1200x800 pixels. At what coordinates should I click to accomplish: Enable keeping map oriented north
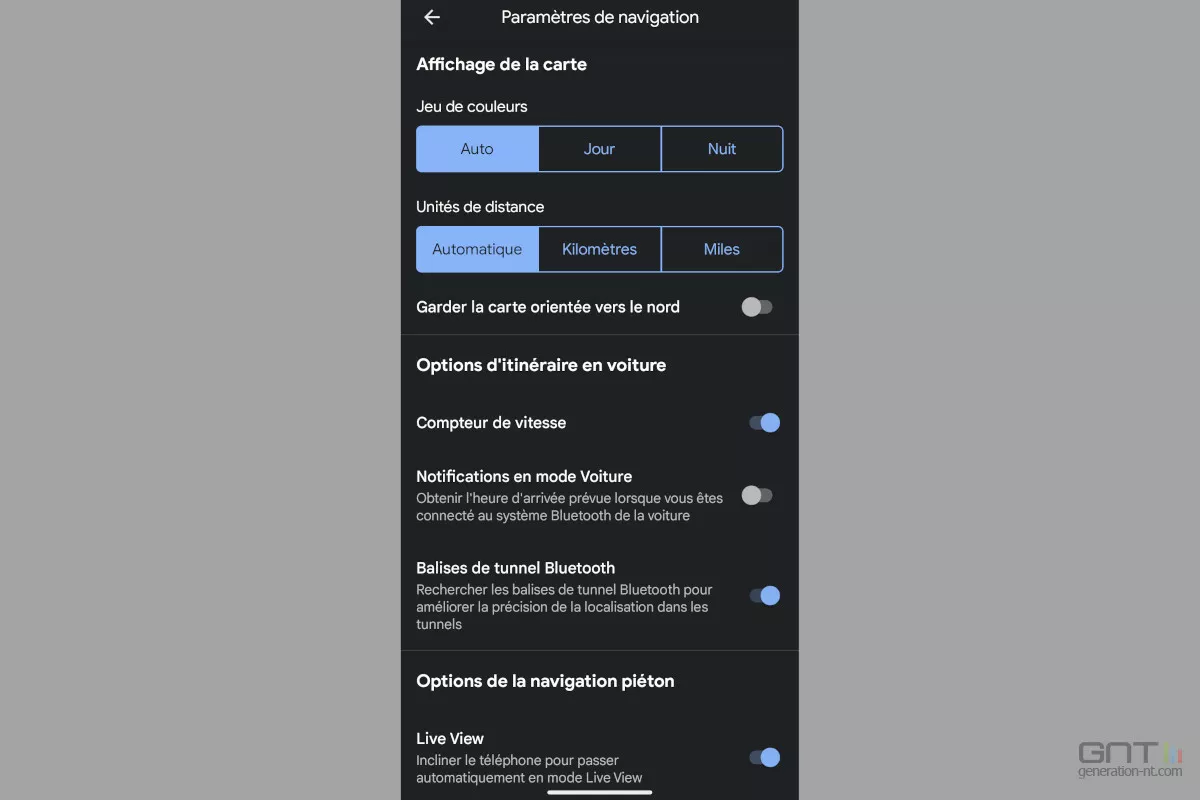pos(757,307)
